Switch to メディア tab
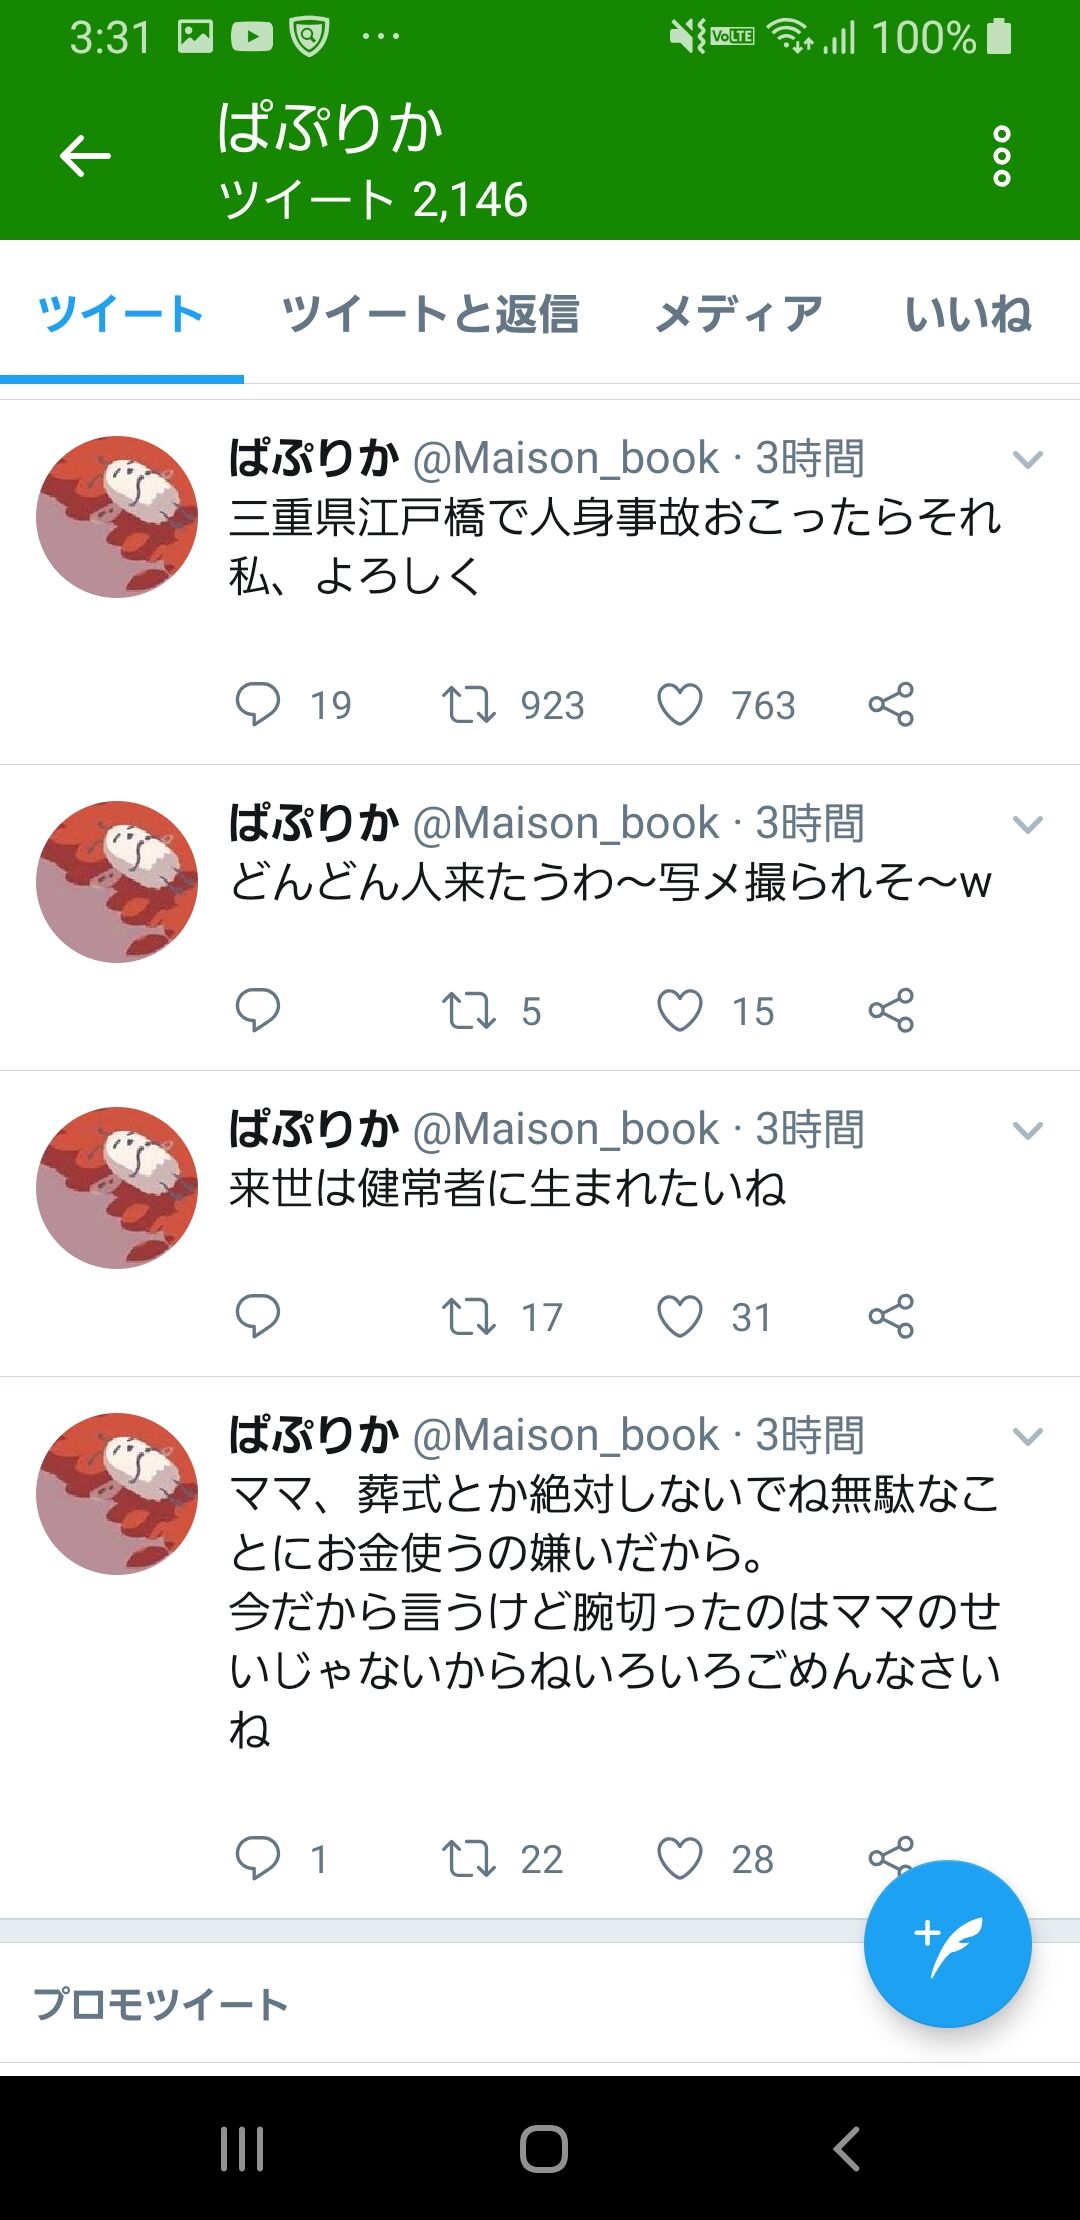1080x2220 pixels. click(x=738, y=314)
